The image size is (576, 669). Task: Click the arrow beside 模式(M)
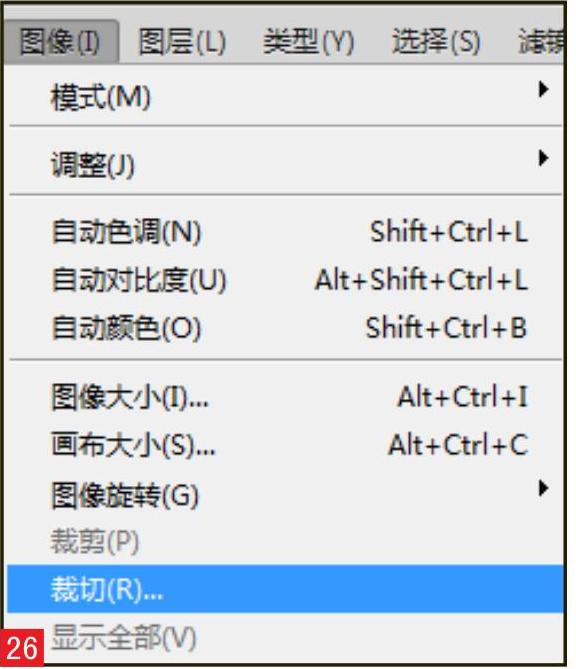[x=543, y=89]
